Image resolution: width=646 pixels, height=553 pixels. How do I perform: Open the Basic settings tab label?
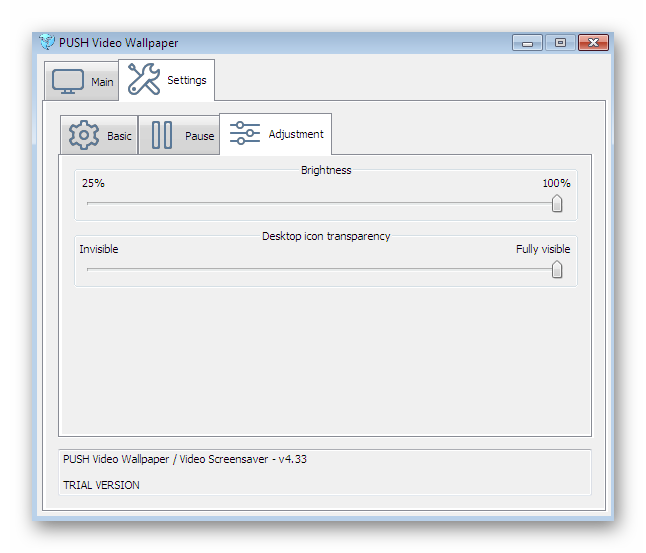119,136
